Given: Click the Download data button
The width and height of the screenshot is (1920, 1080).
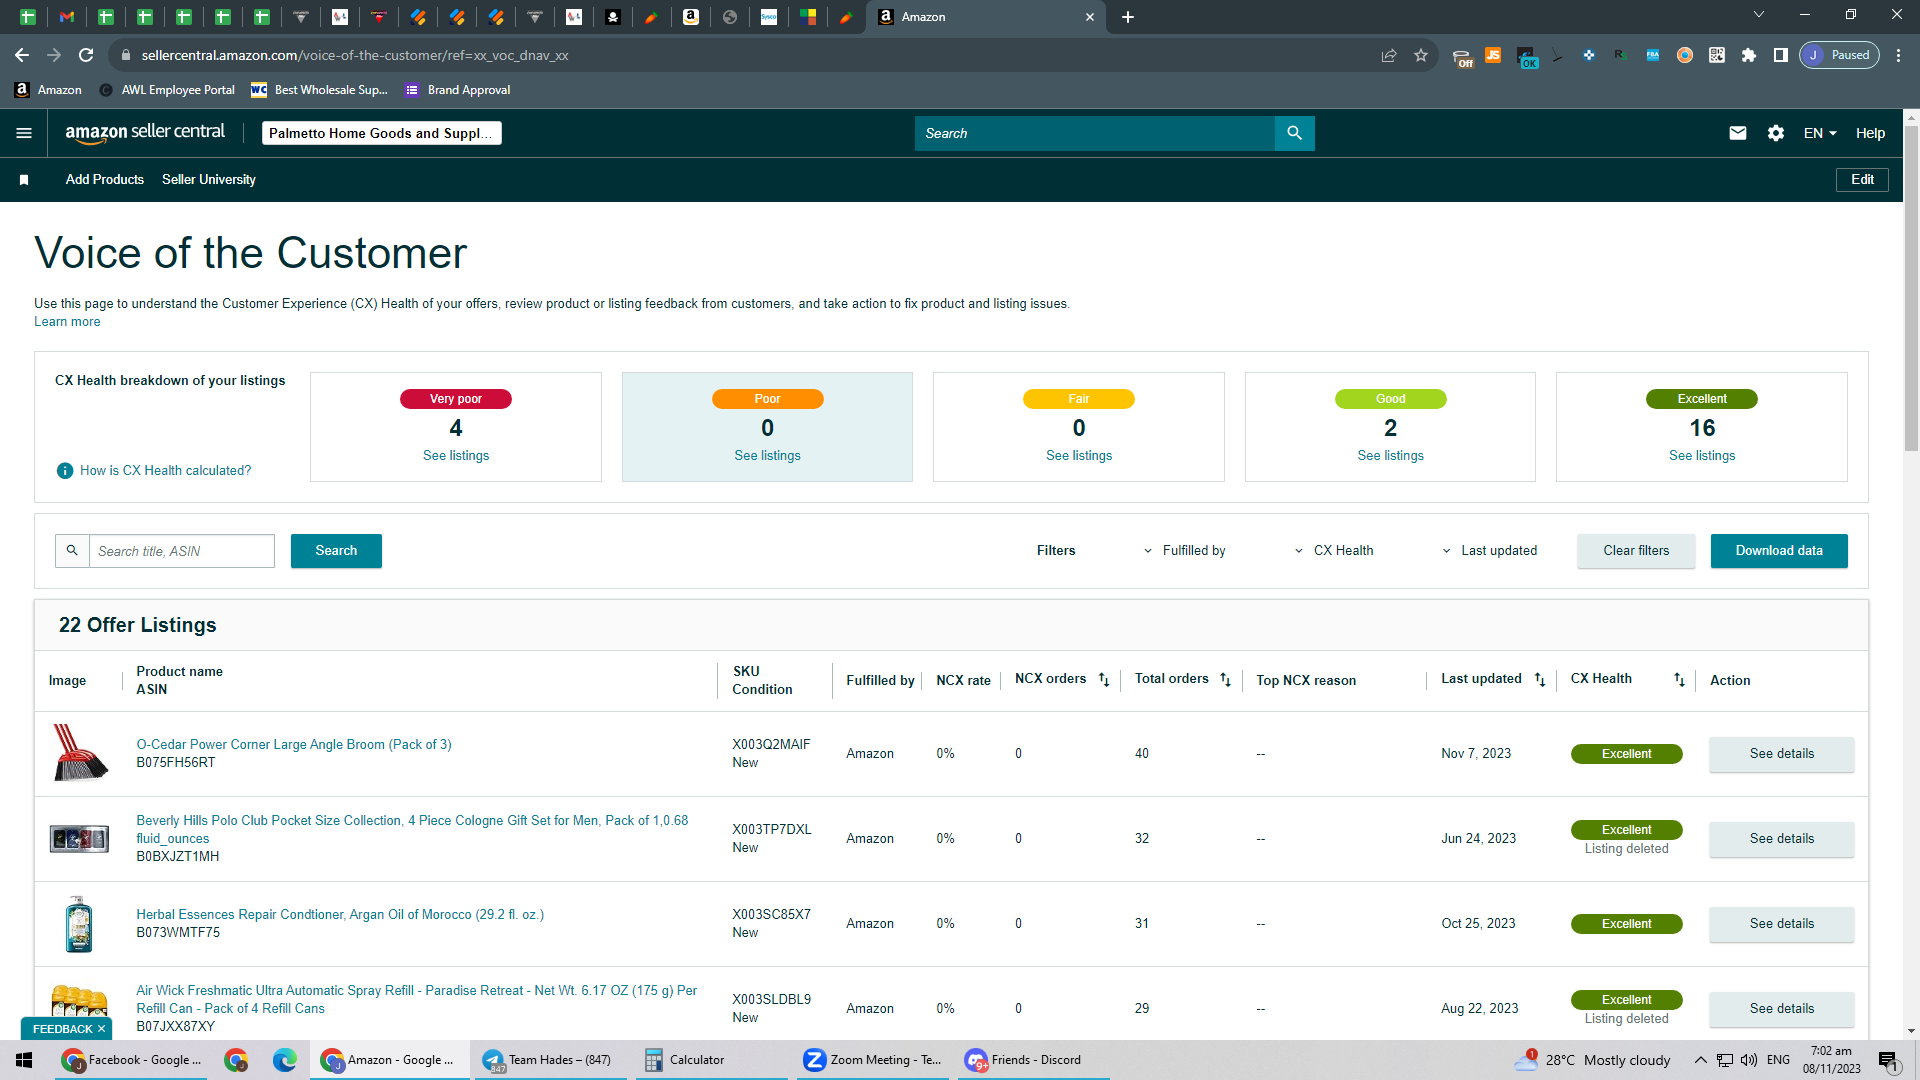Looking at the screenshot, I should click(x=1779, y=551).
